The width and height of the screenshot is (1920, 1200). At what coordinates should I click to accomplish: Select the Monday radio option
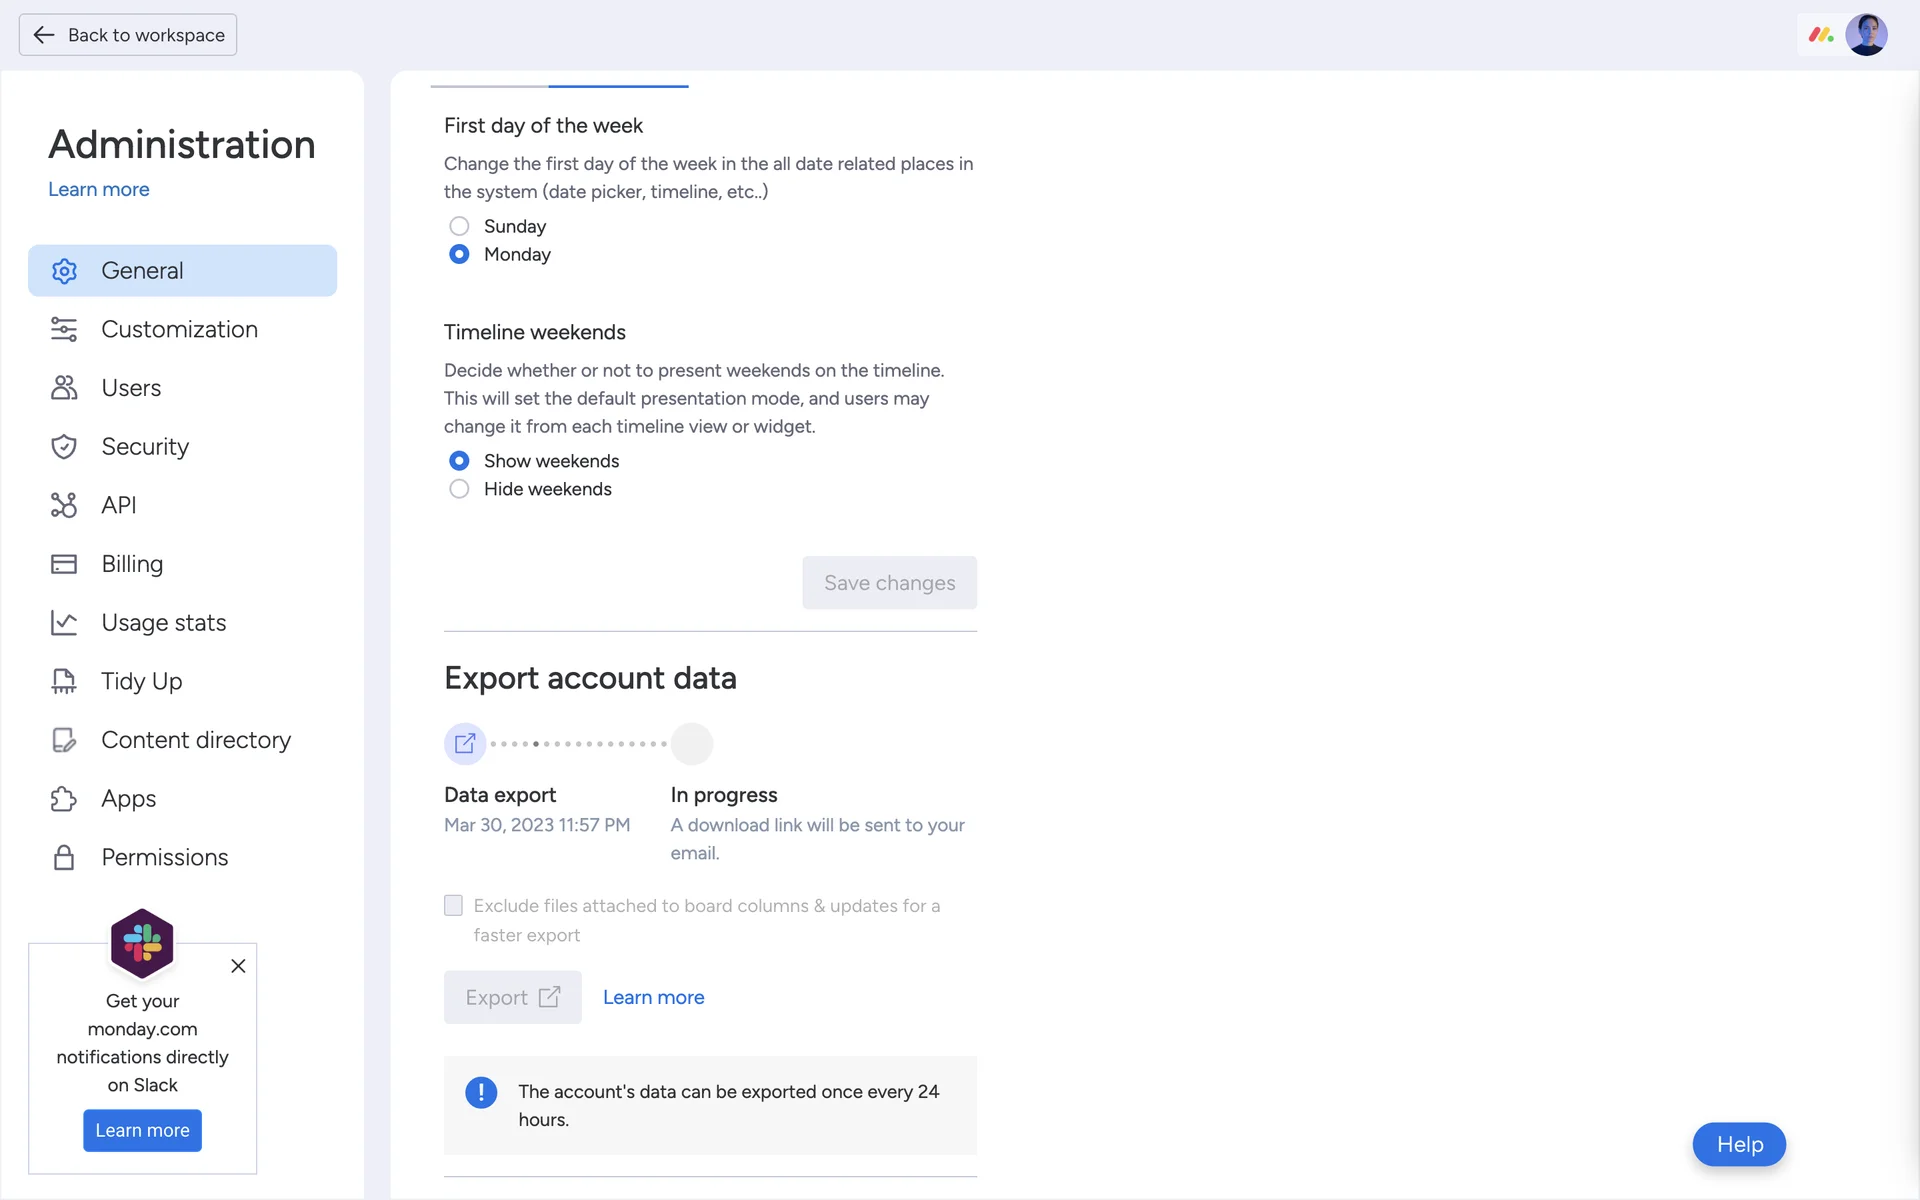point(459,254)
